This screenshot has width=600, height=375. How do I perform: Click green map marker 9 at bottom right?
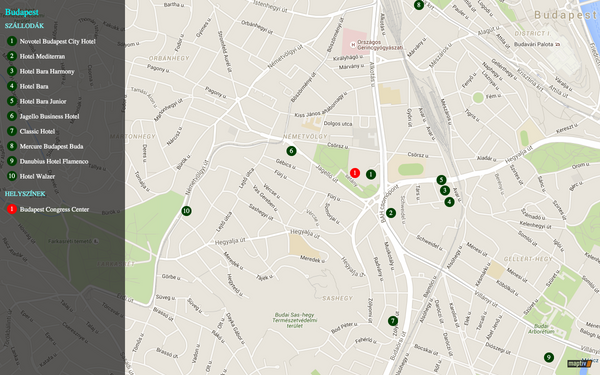click(549, 358)
